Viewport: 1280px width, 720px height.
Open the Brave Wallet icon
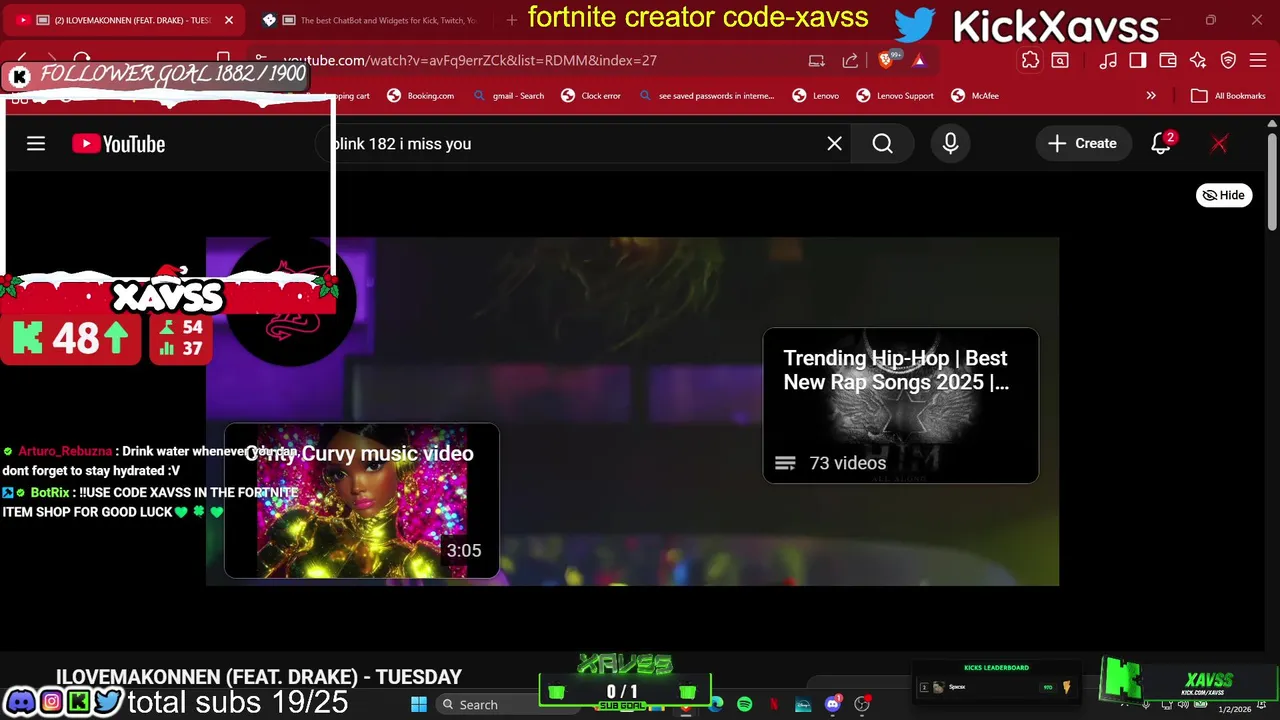1168,60
